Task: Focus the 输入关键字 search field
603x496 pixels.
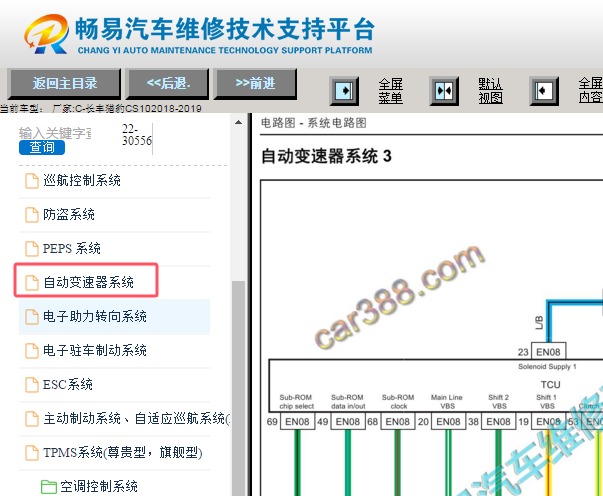Action: 55,133
